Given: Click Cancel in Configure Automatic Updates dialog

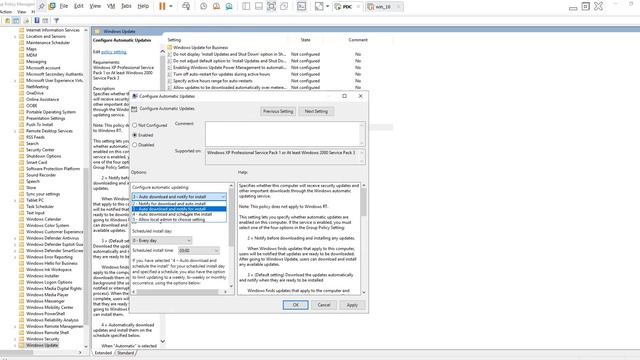Looking at the screenshot, I should pos(324,305).
